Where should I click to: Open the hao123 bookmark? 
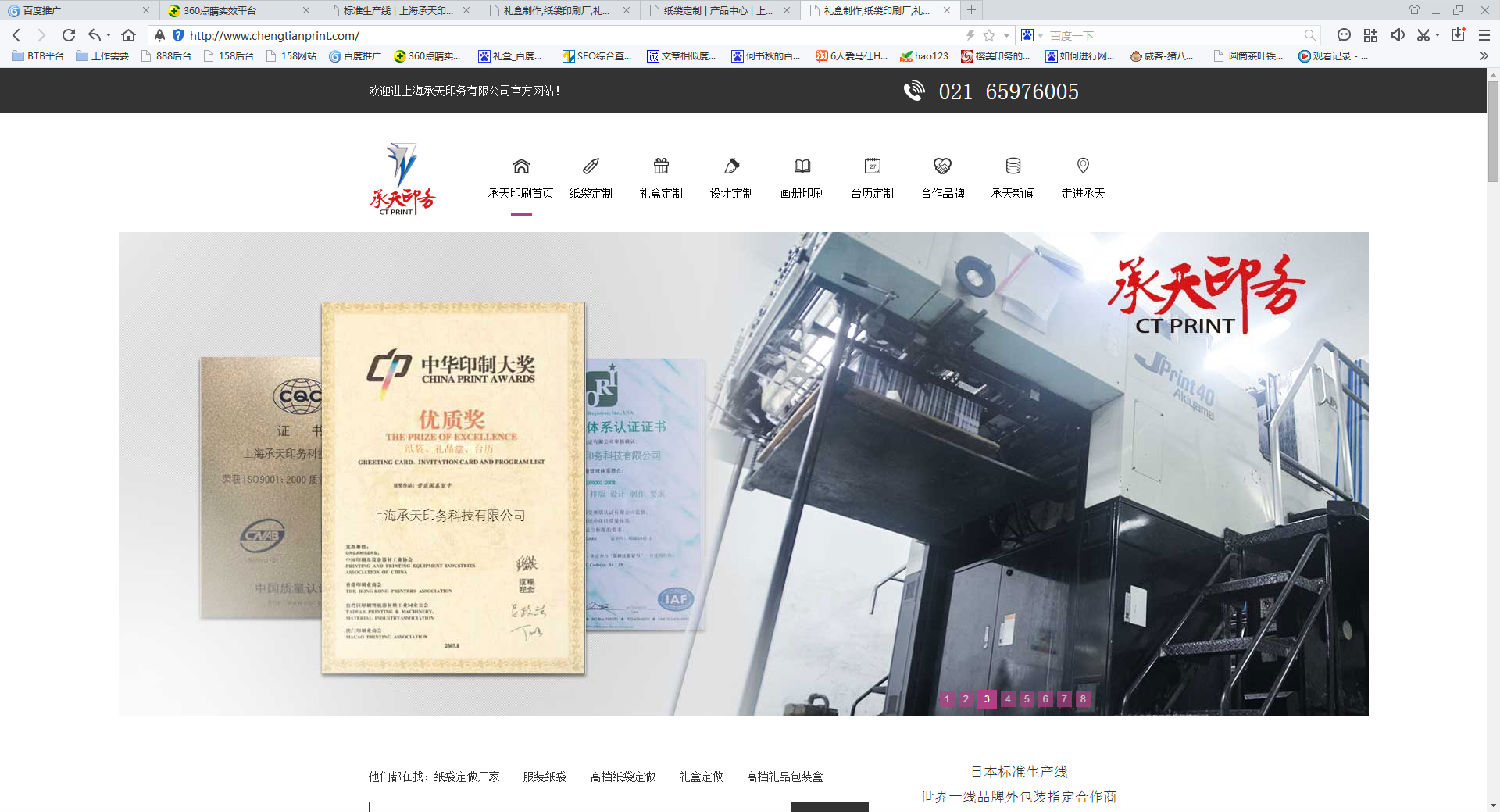pyautogui.click(x=924, y=56)
